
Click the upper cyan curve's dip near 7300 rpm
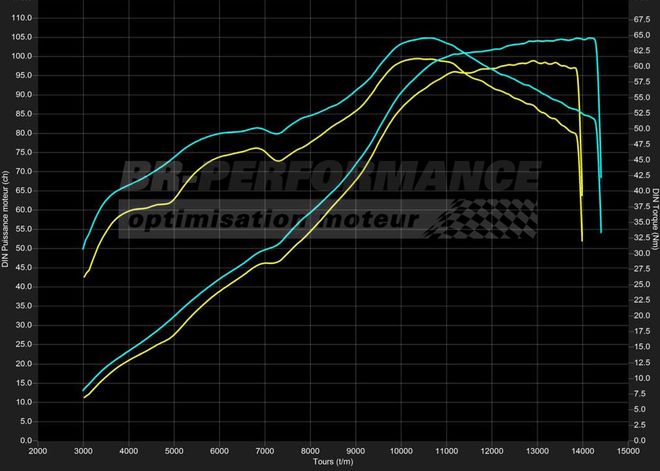278,134
